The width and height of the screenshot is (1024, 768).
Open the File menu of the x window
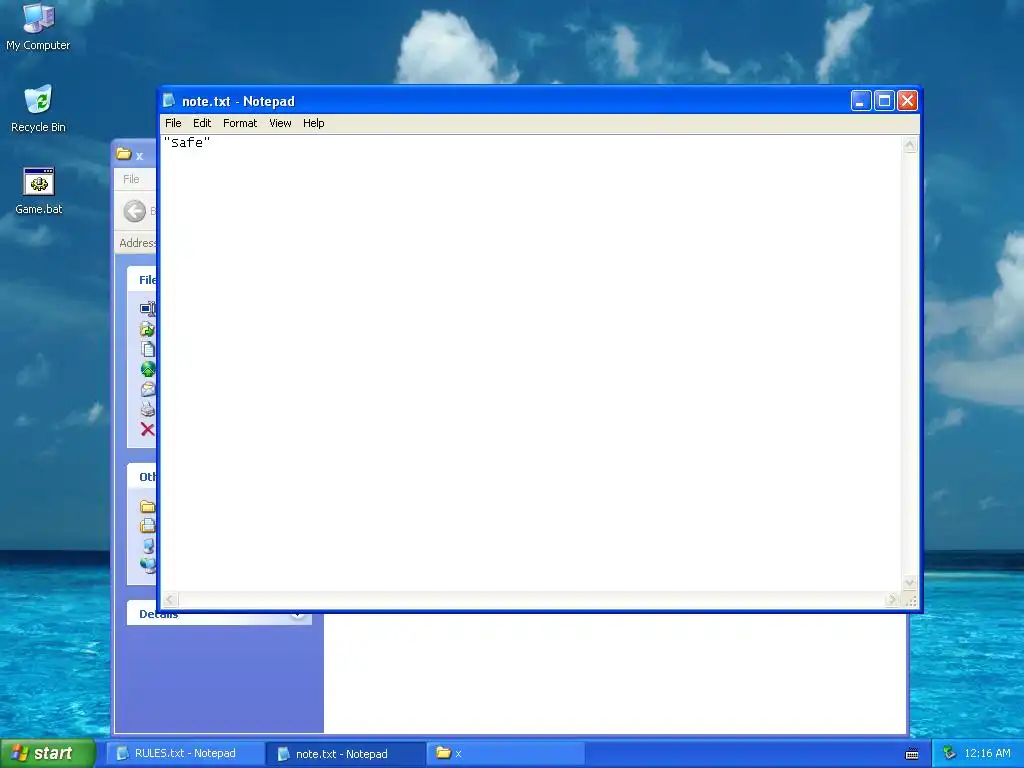click(x=131, y=179)
